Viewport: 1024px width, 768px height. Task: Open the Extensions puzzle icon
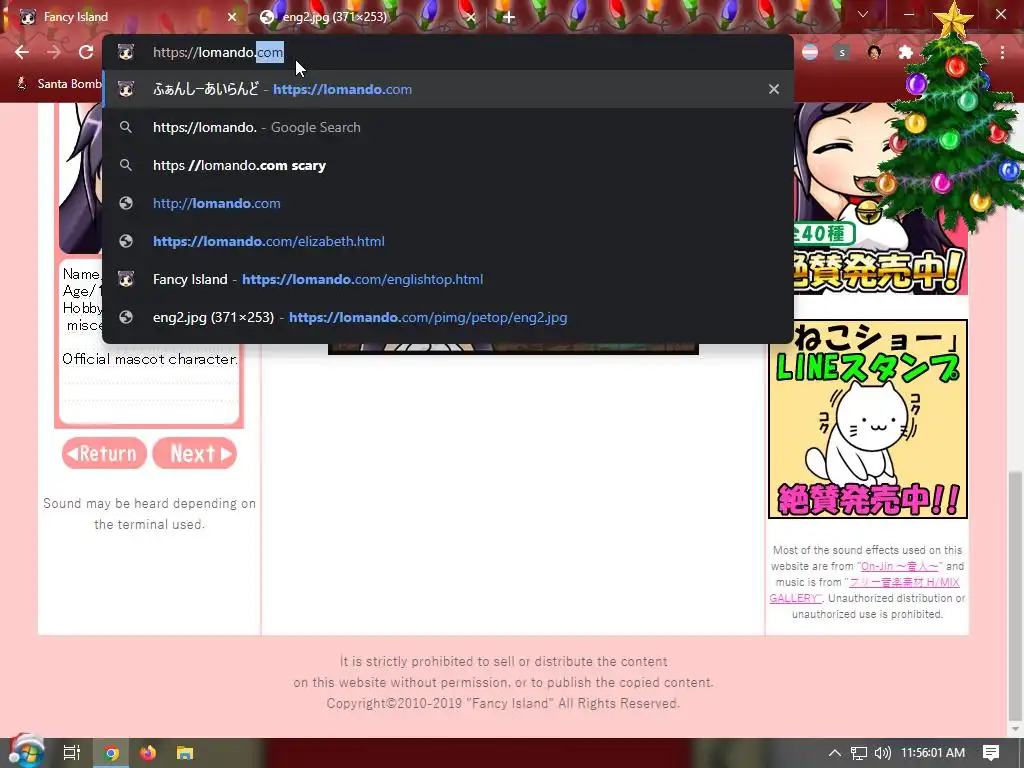point(906,52)
